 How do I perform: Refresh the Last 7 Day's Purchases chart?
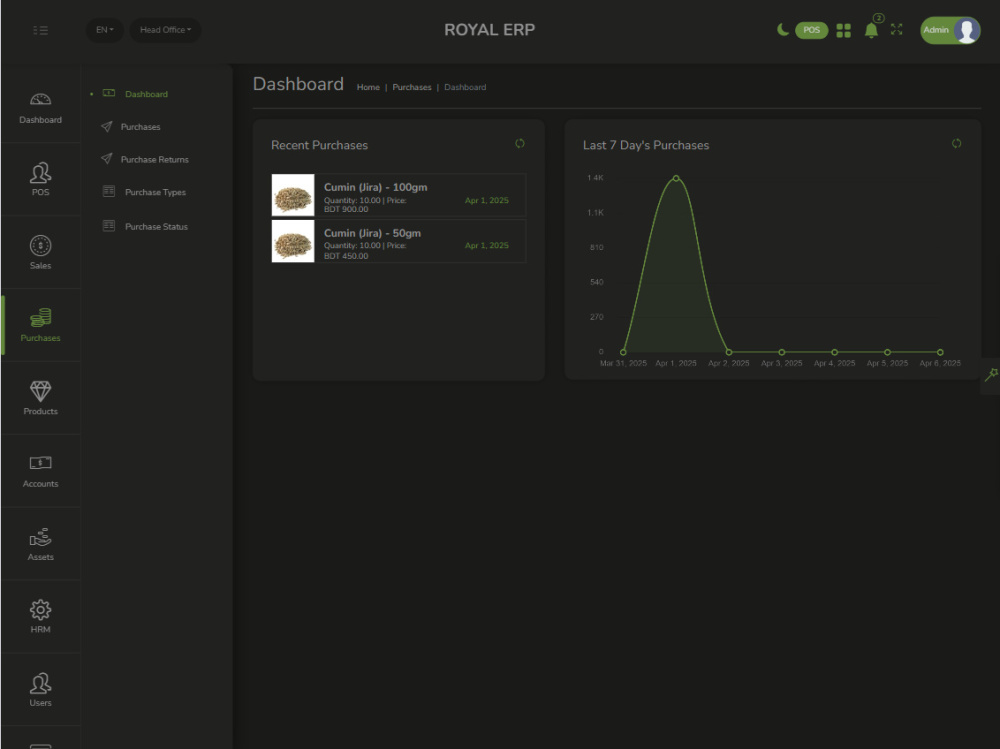[x=956, y=144]
